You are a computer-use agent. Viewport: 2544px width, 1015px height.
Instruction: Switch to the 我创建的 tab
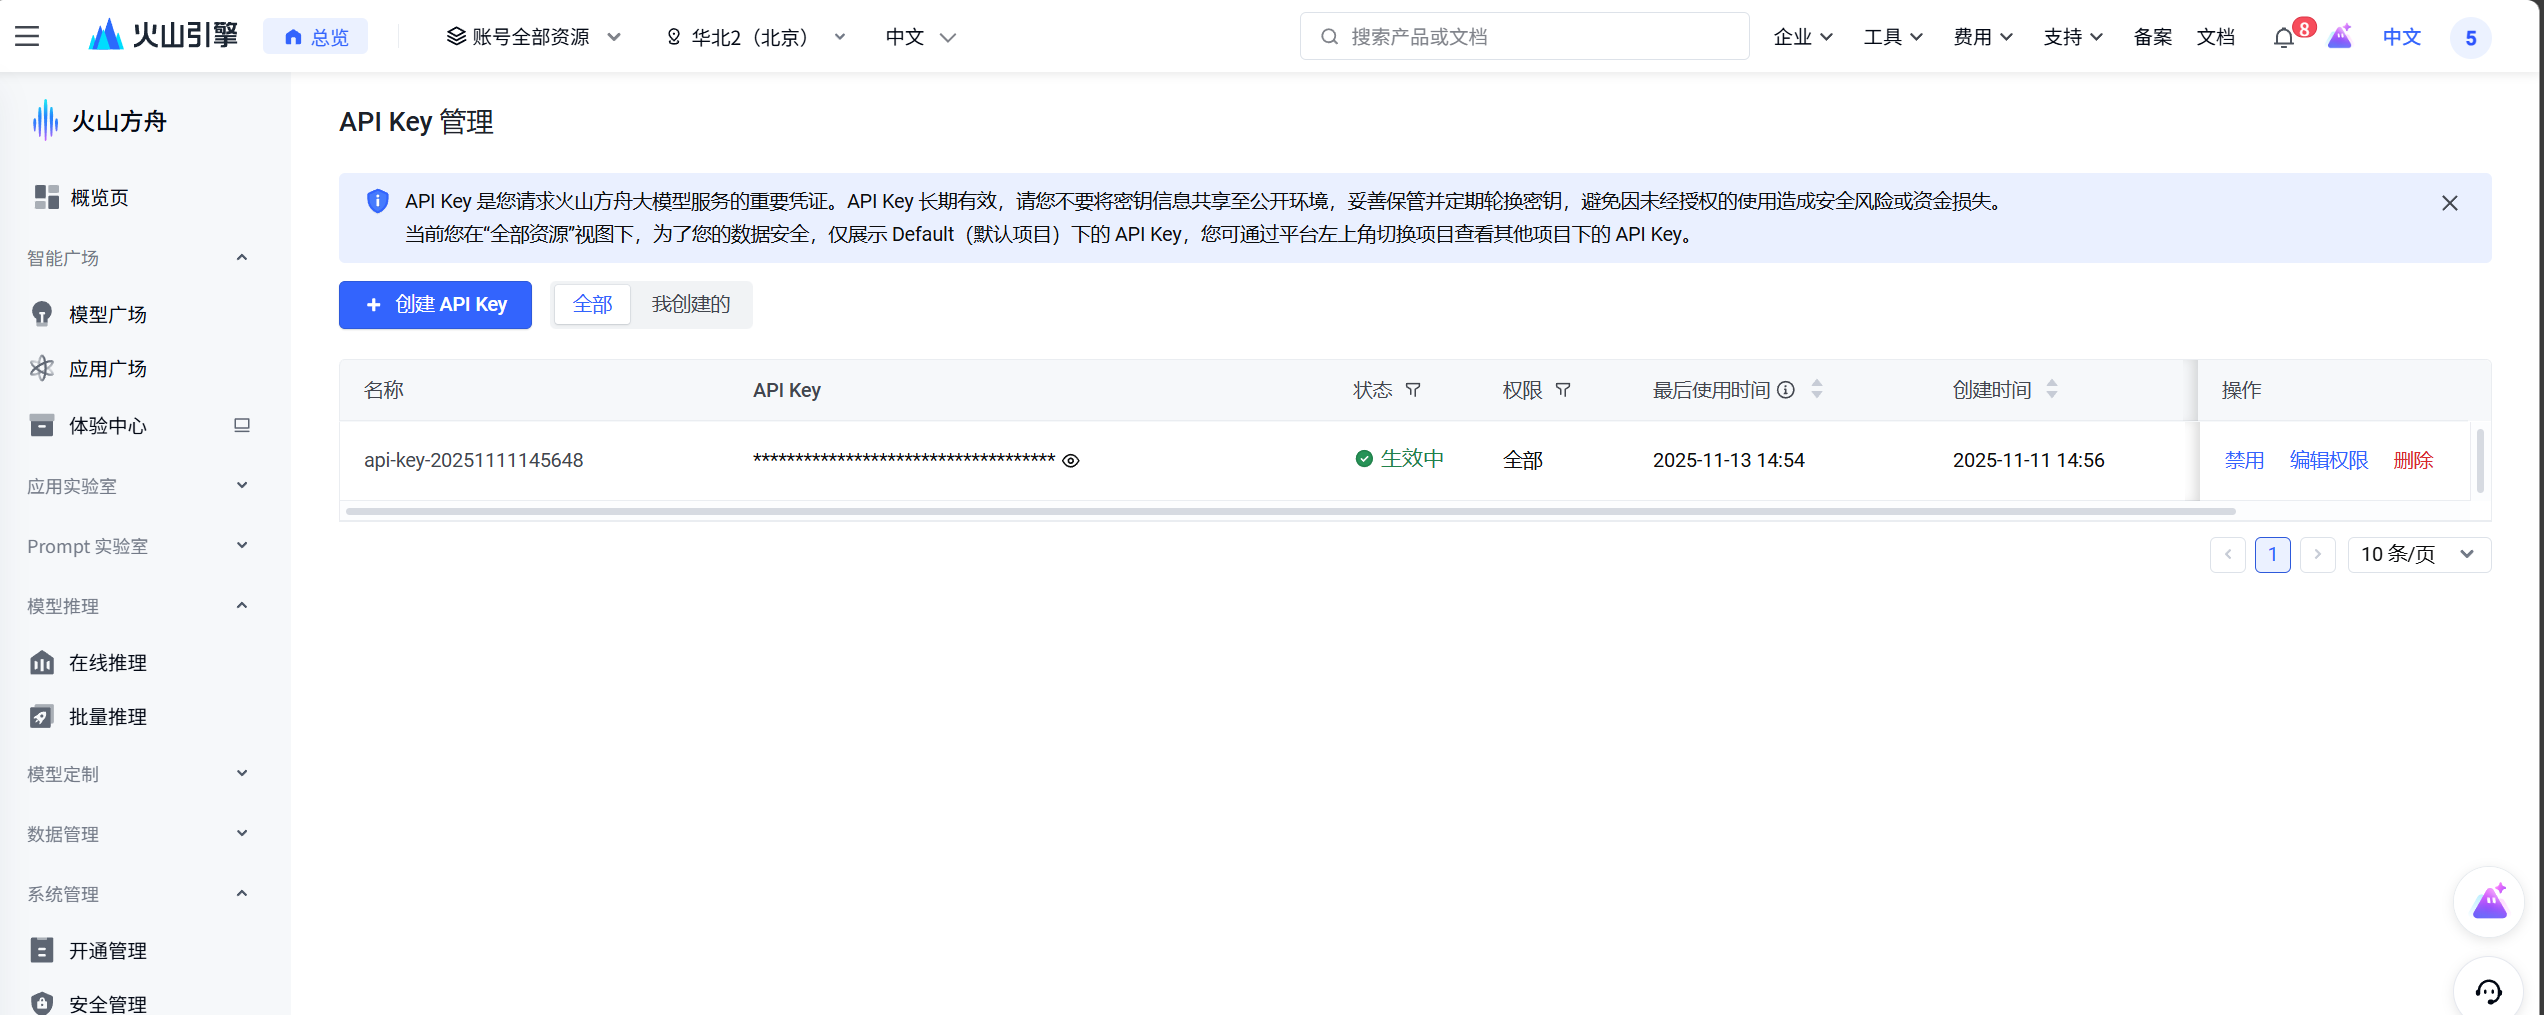pos(691,304)
